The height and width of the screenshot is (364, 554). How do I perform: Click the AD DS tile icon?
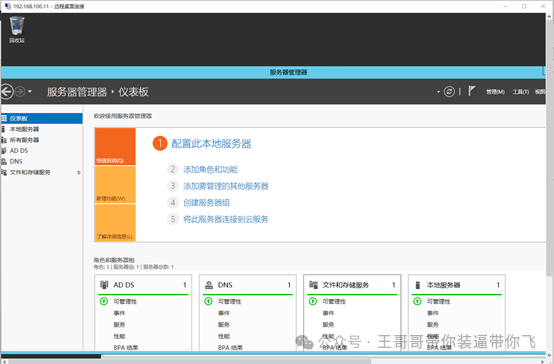click(x=104, y=285)
